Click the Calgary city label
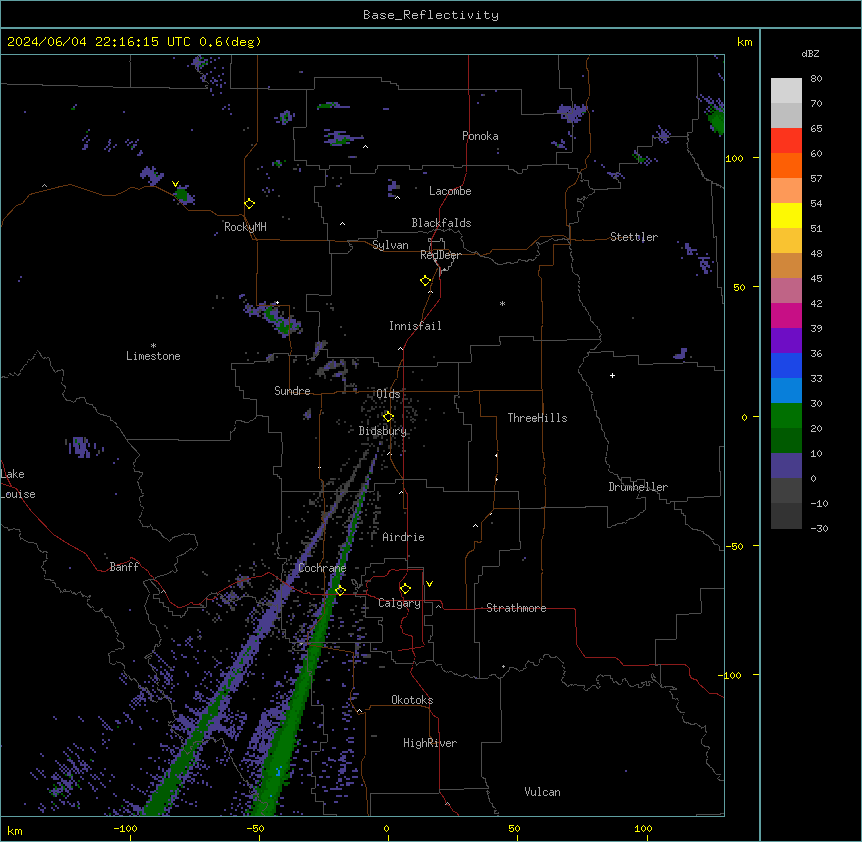 [400, 603]
